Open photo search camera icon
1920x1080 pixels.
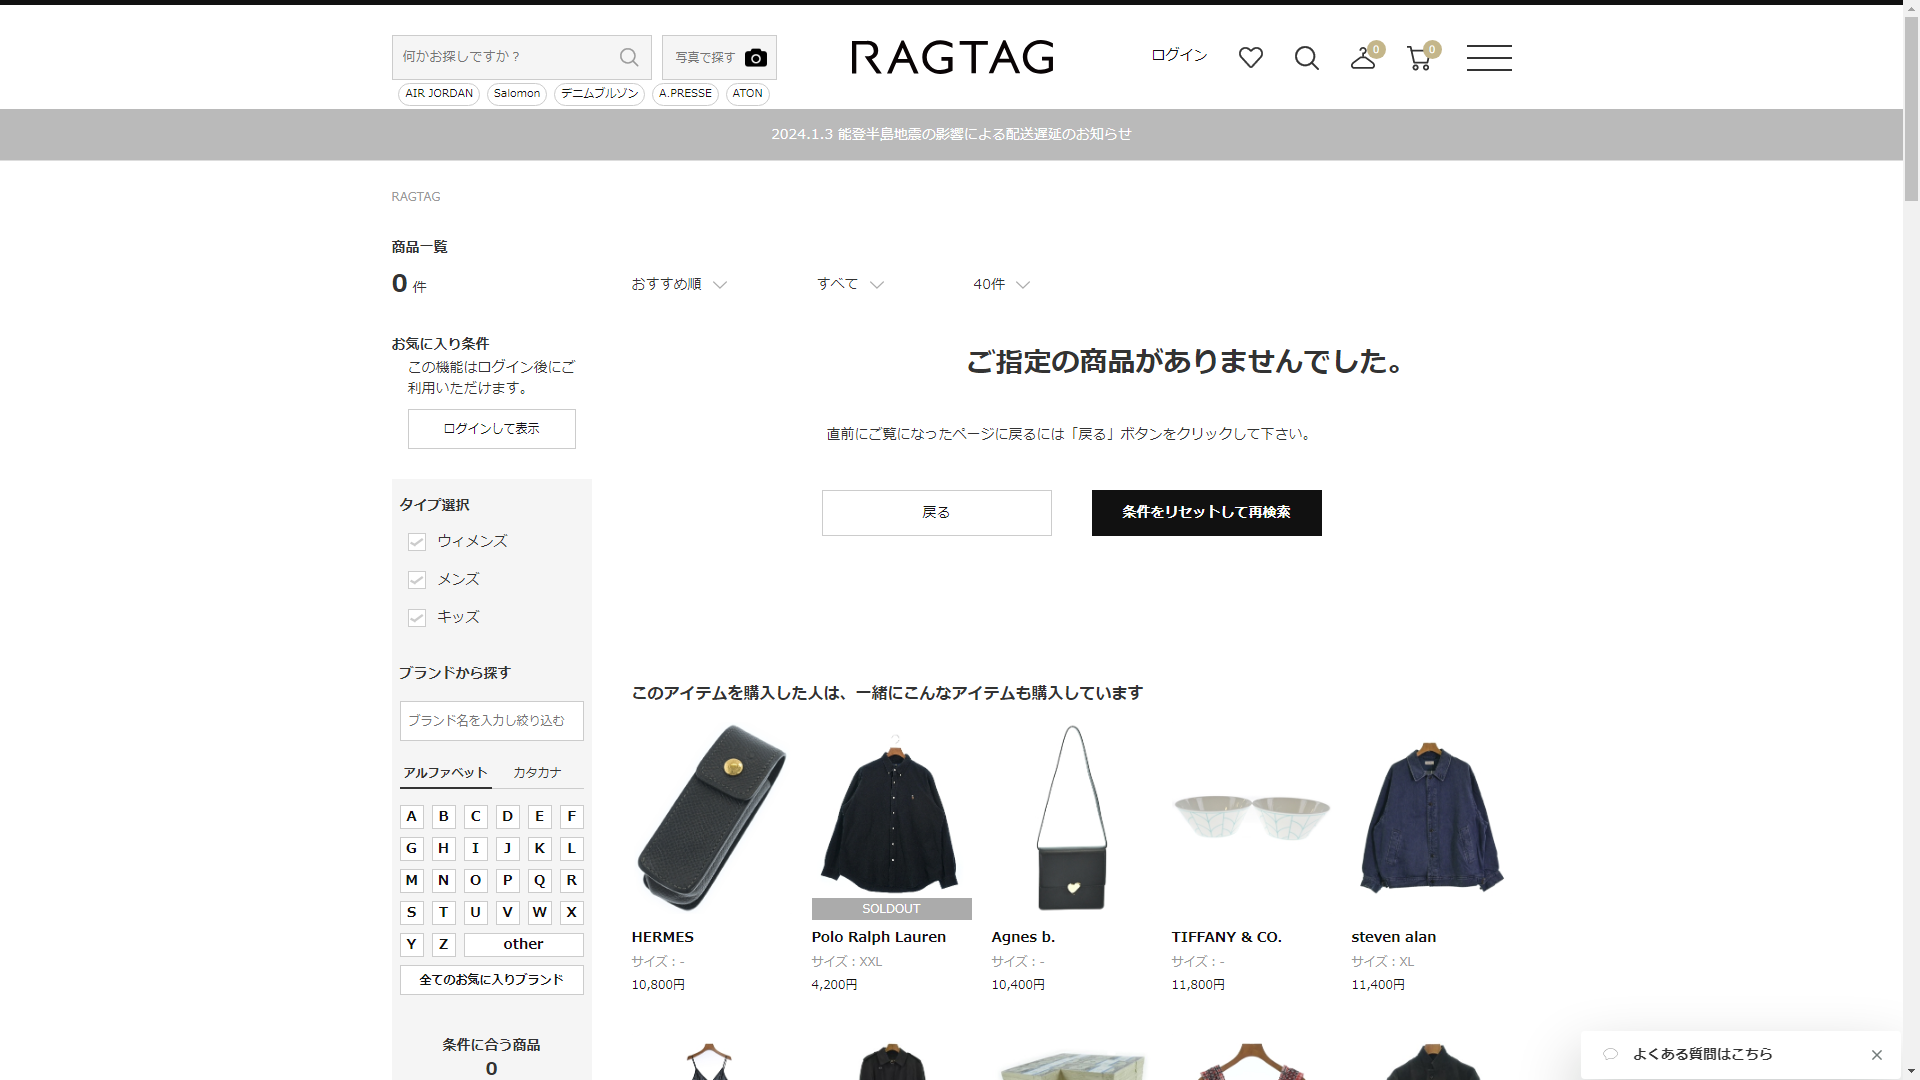tap(756, 58)
